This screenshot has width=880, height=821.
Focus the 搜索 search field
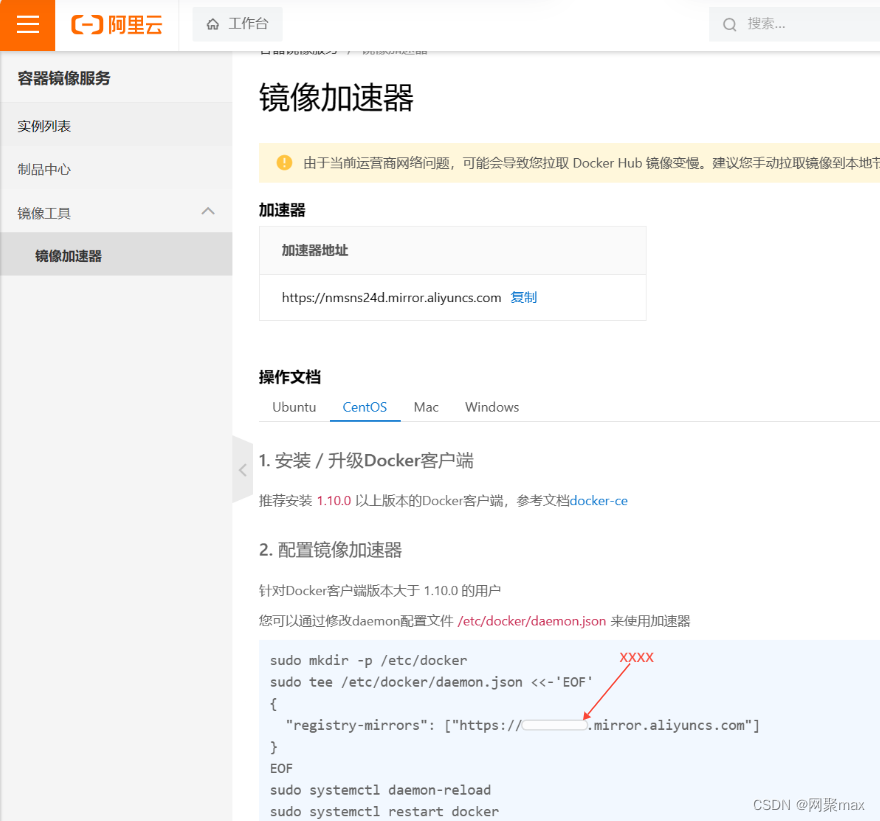coord(794,24)
